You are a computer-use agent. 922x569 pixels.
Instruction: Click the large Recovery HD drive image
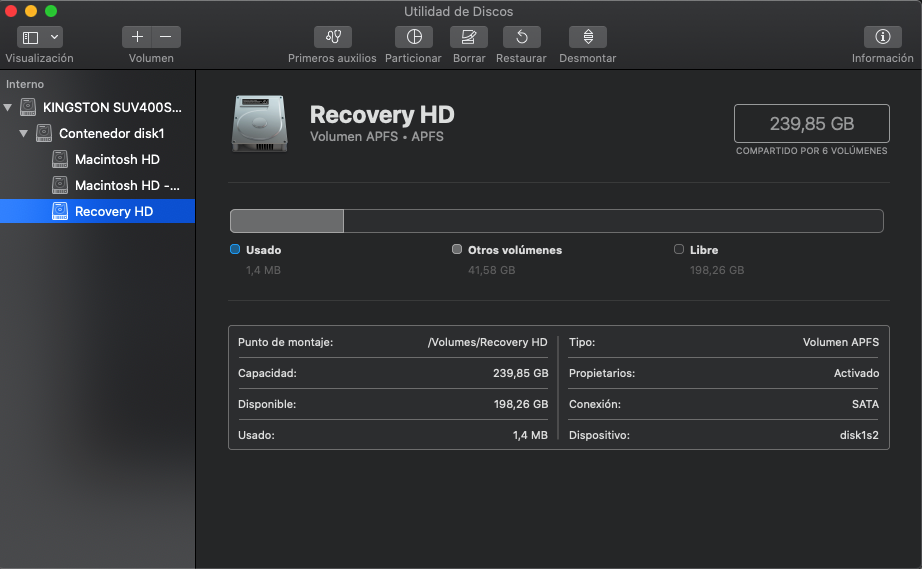coord(259,124)
